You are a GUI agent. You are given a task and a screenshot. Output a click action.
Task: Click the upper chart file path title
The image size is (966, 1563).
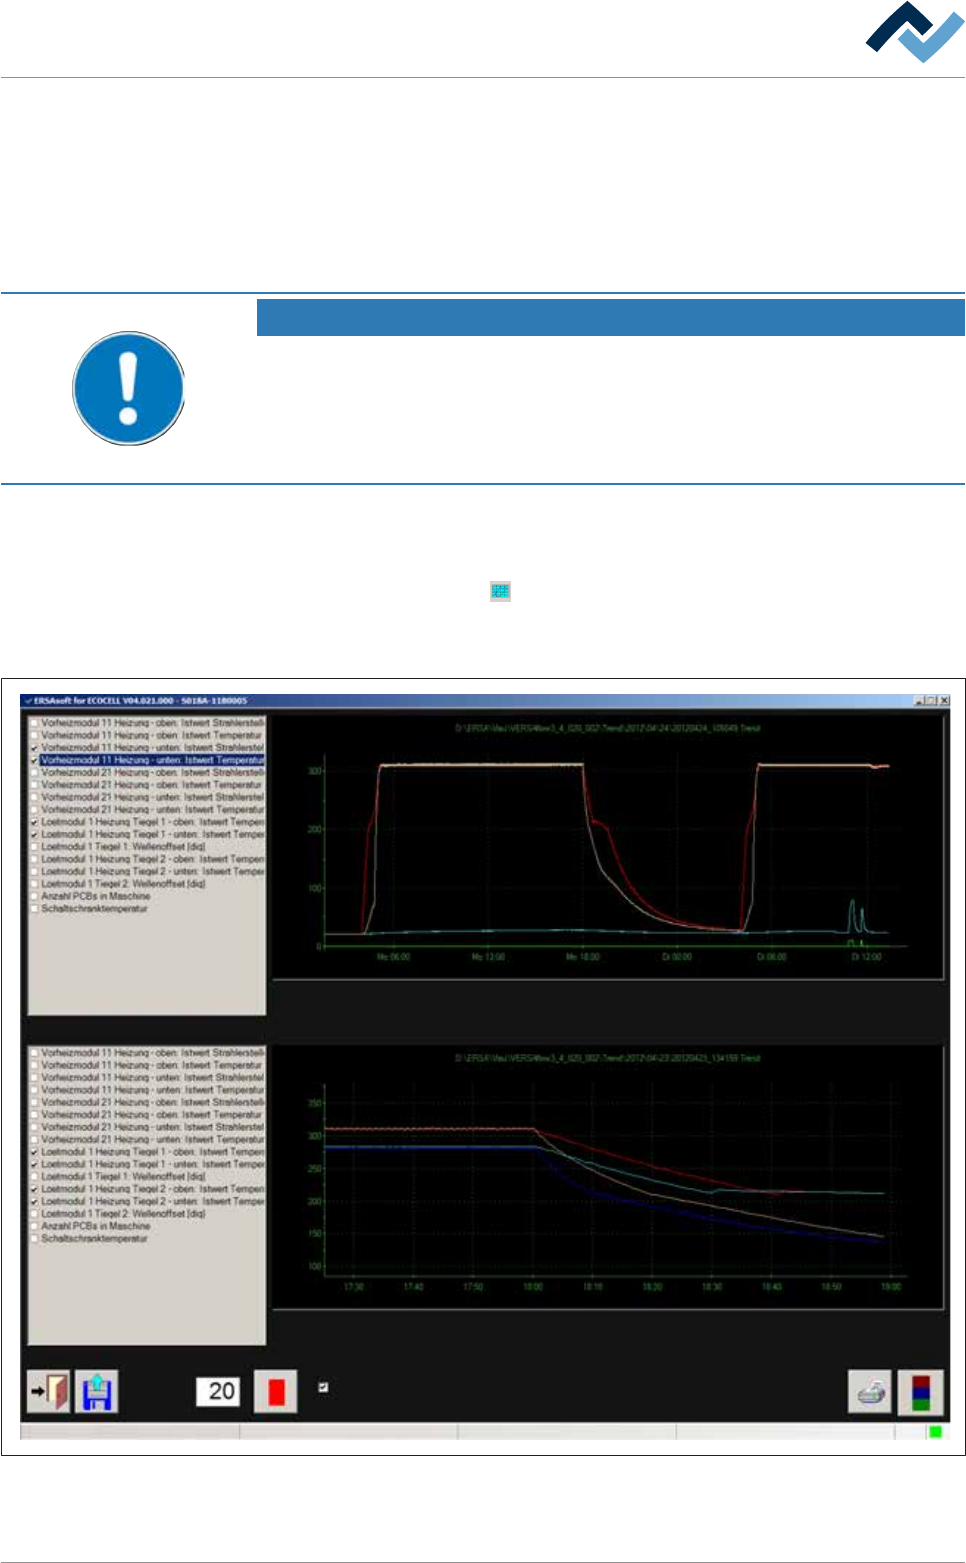coord(608,728)
